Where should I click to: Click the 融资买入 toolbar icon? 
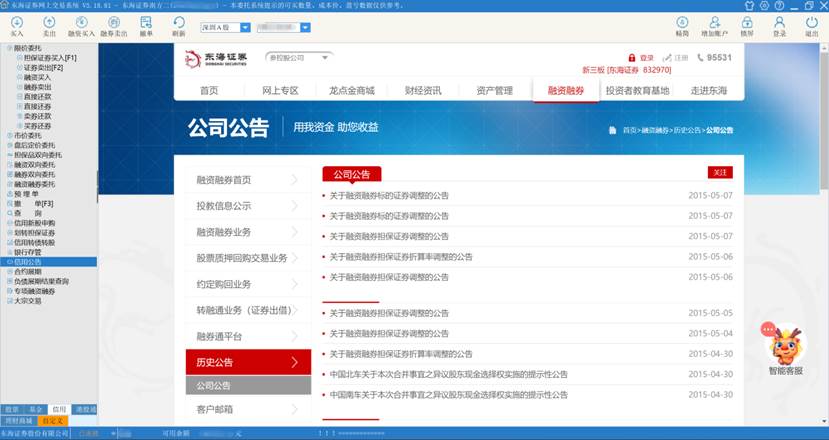(x=81, y=26)
